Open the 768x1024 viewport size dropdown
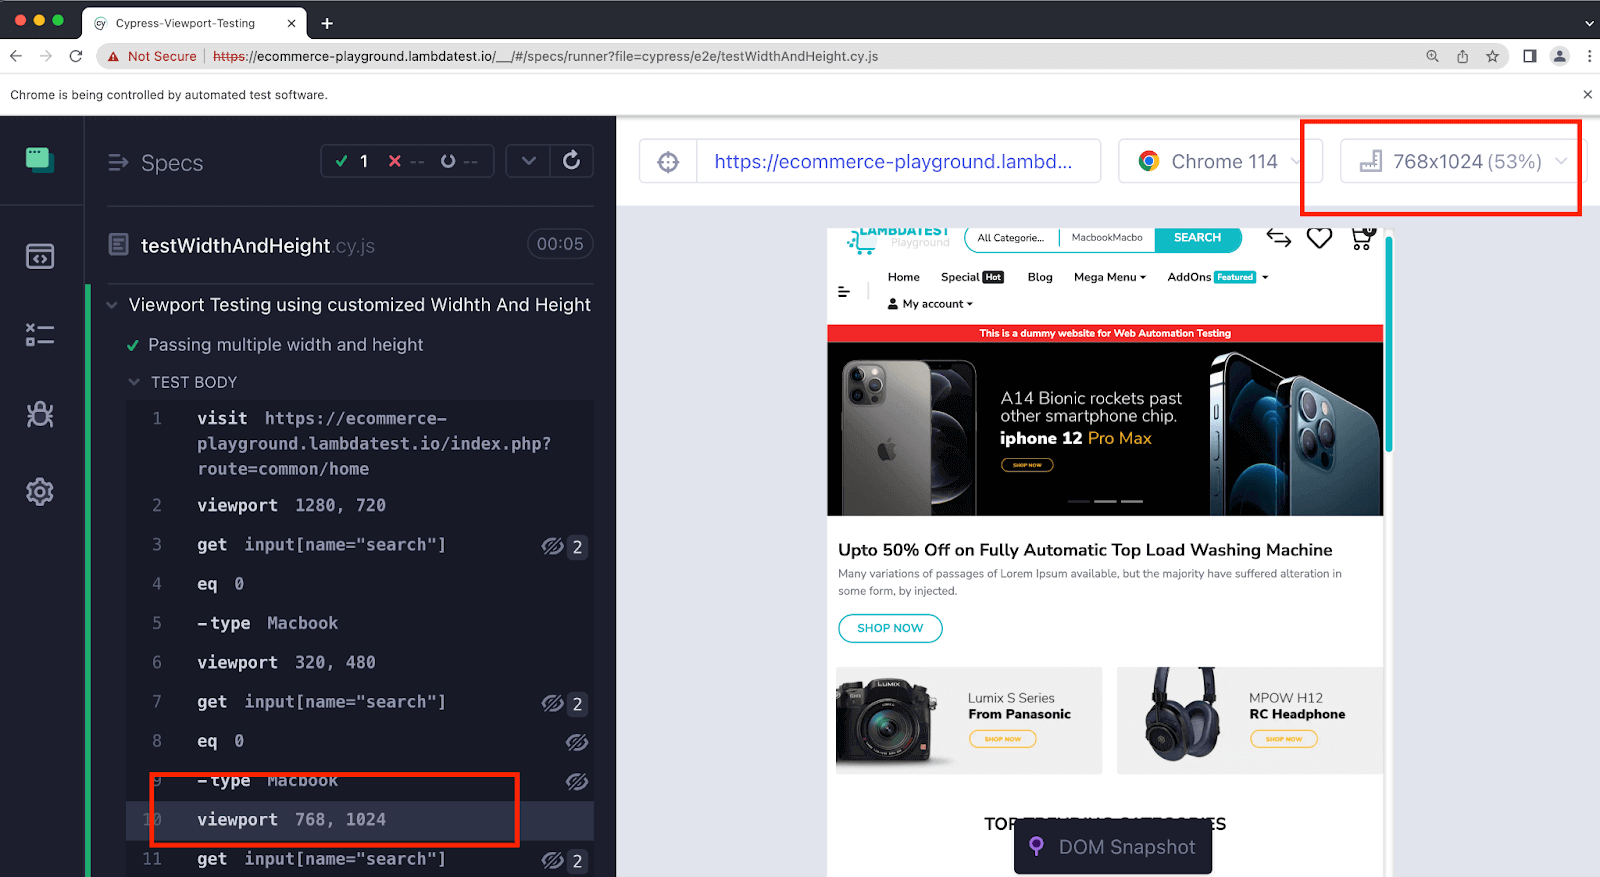Image resolution: width=1600 pixels, height=877 pixels. pos(1463,162)
